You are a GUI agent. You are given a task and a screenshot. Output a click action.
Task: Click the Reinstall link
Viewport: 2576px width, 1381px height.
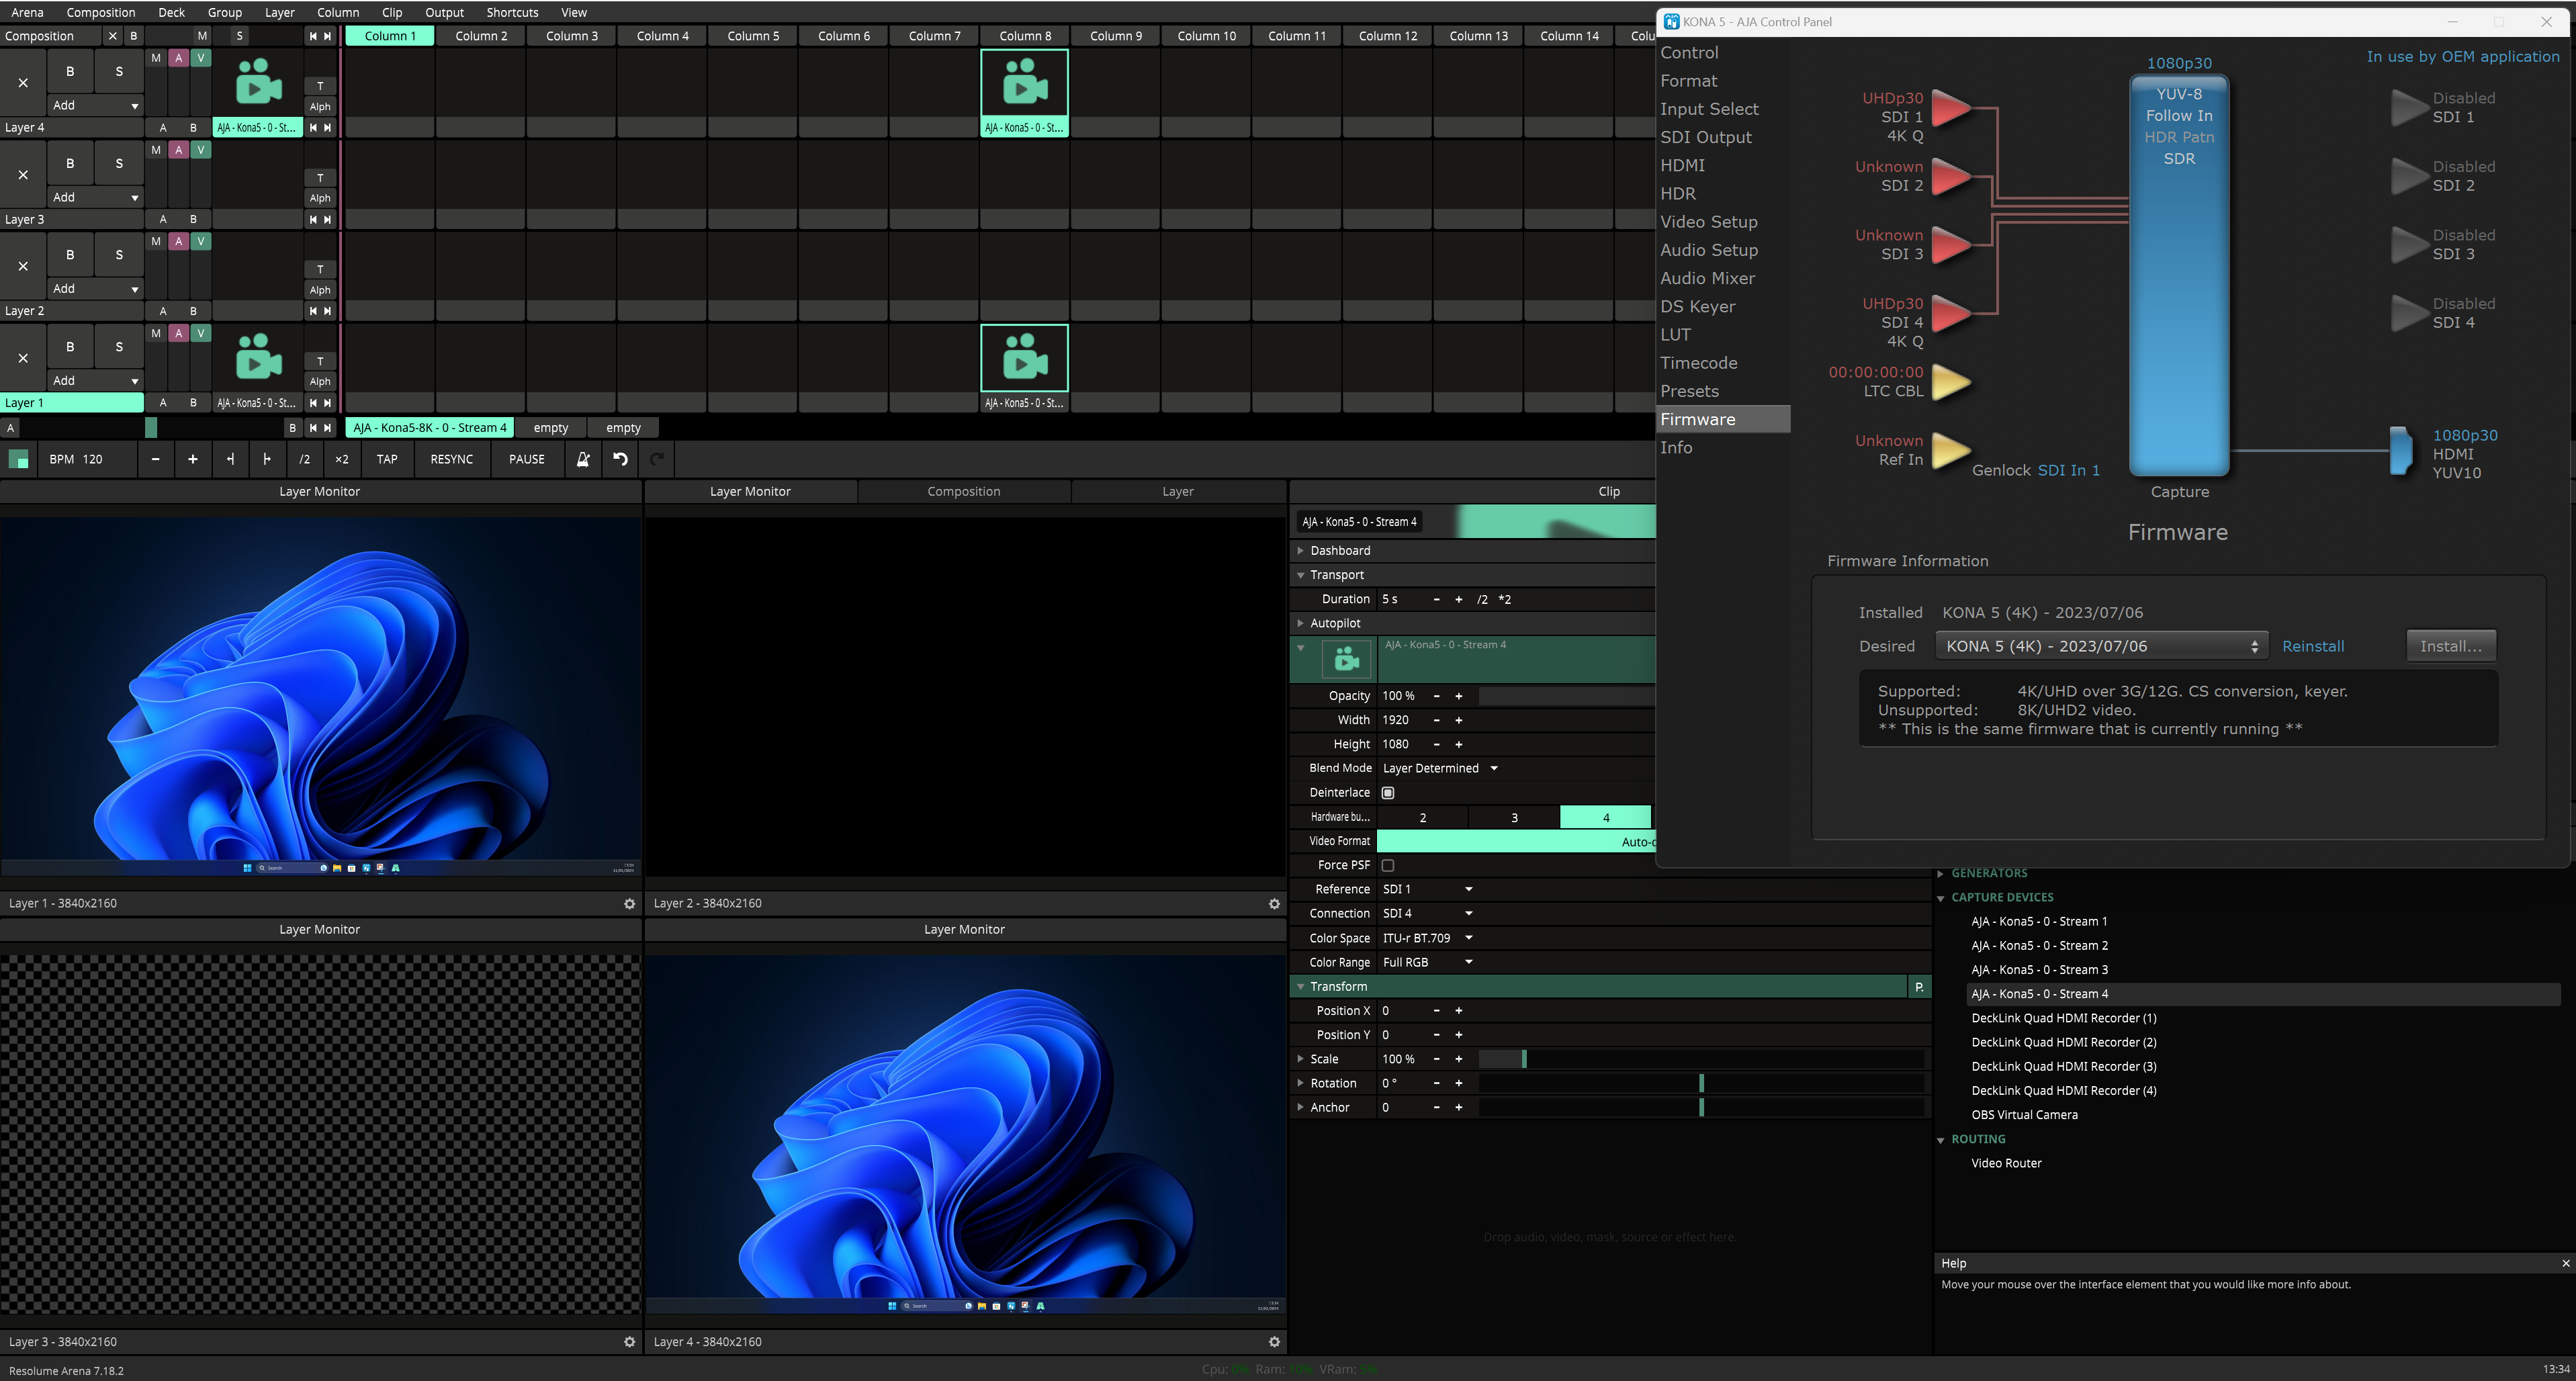2312,647
